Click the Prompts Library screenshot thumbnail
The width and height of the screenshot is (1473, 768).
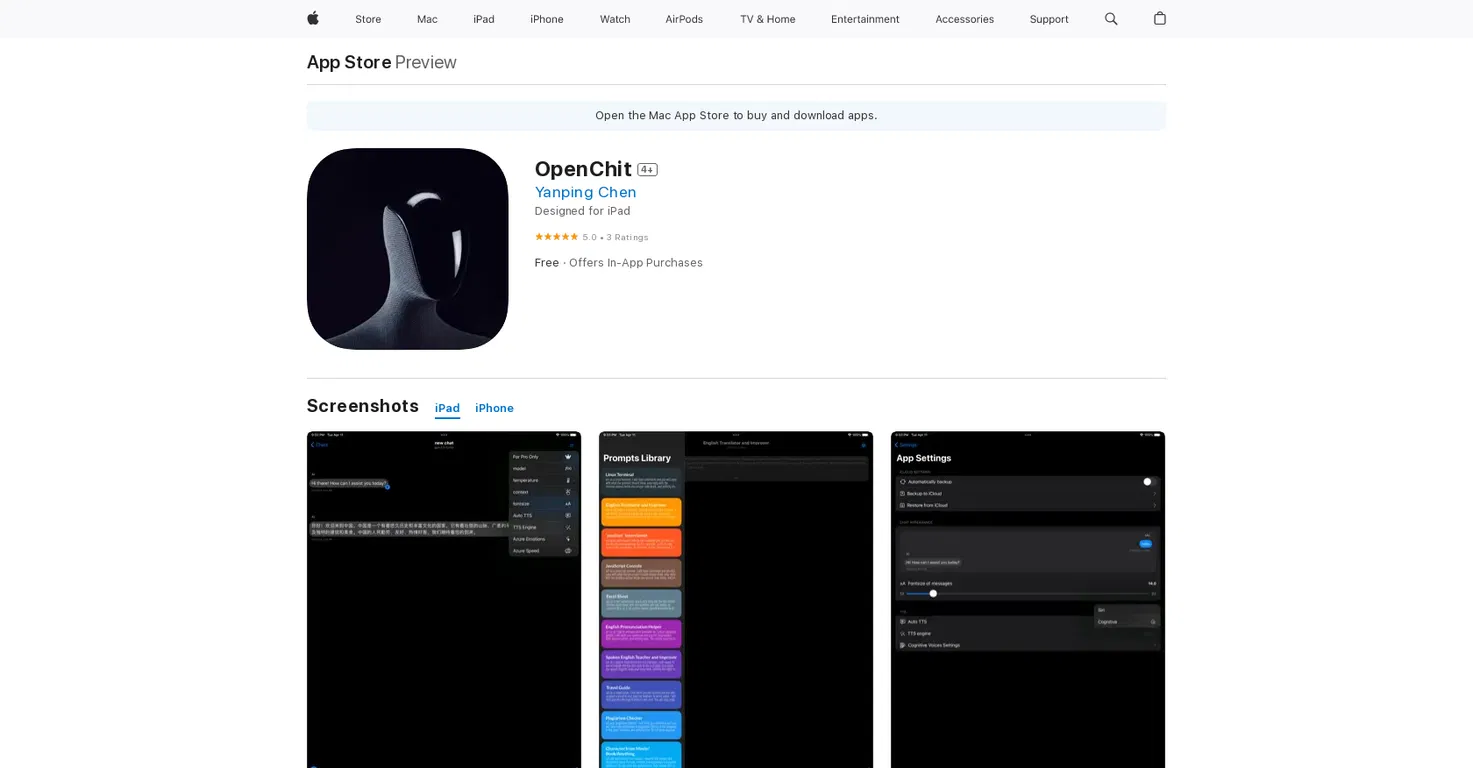[x=736, y=600]
